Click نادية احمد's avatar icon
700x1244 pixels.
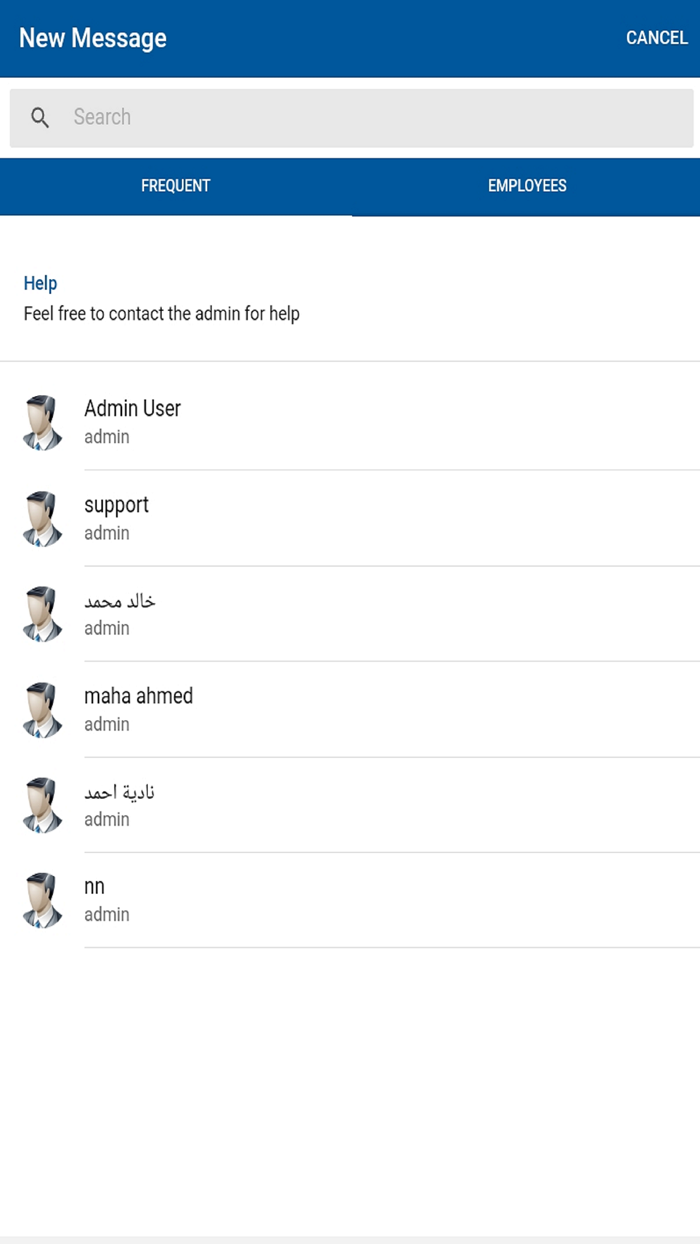pos(43,805)
